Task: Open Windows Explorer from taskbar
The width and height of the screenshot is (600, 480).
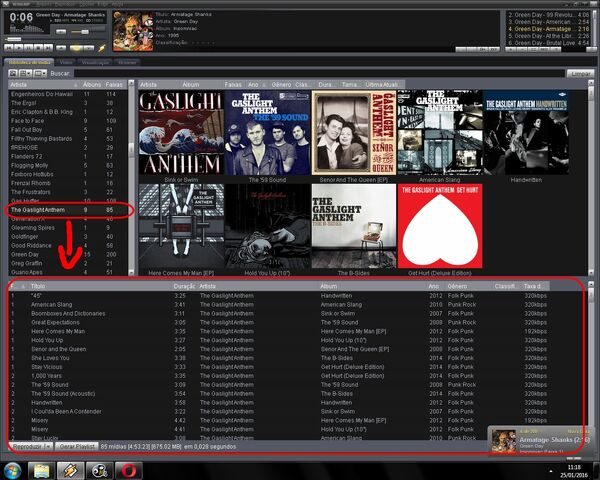Action: coord(41,471)
